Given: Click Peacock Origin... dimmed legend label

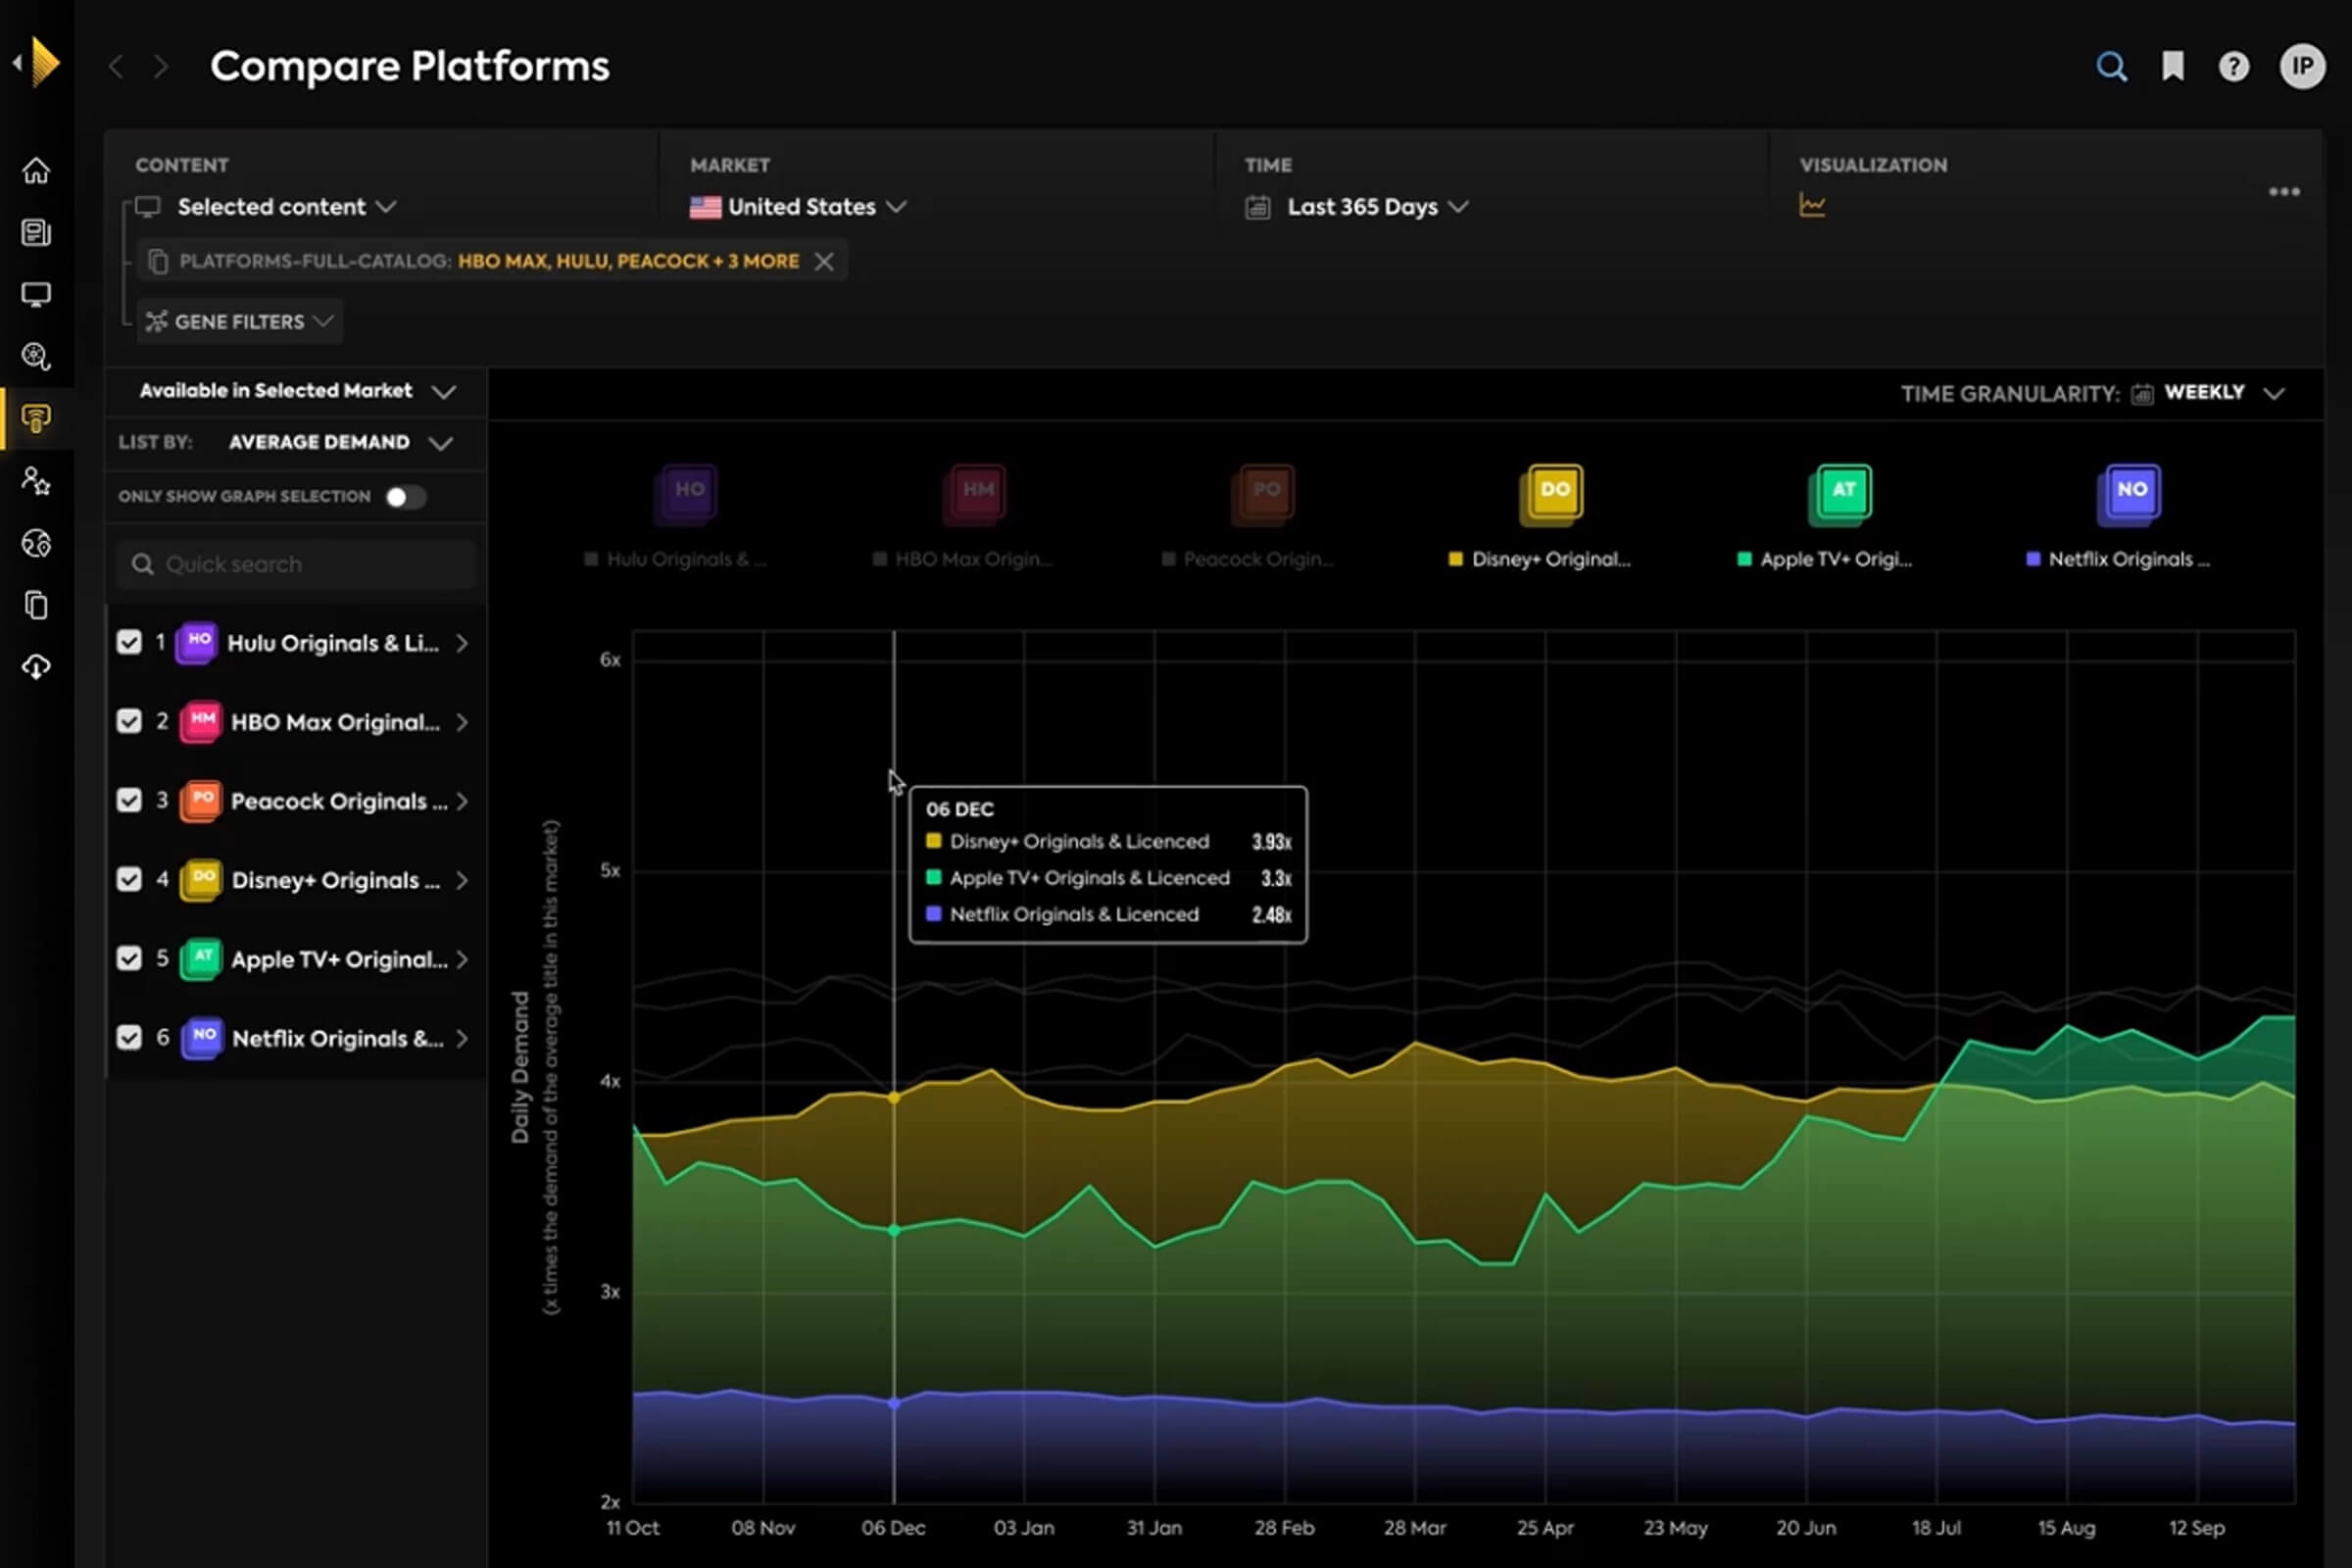Looking at the screenshot, I should (x=1258, y=559).
